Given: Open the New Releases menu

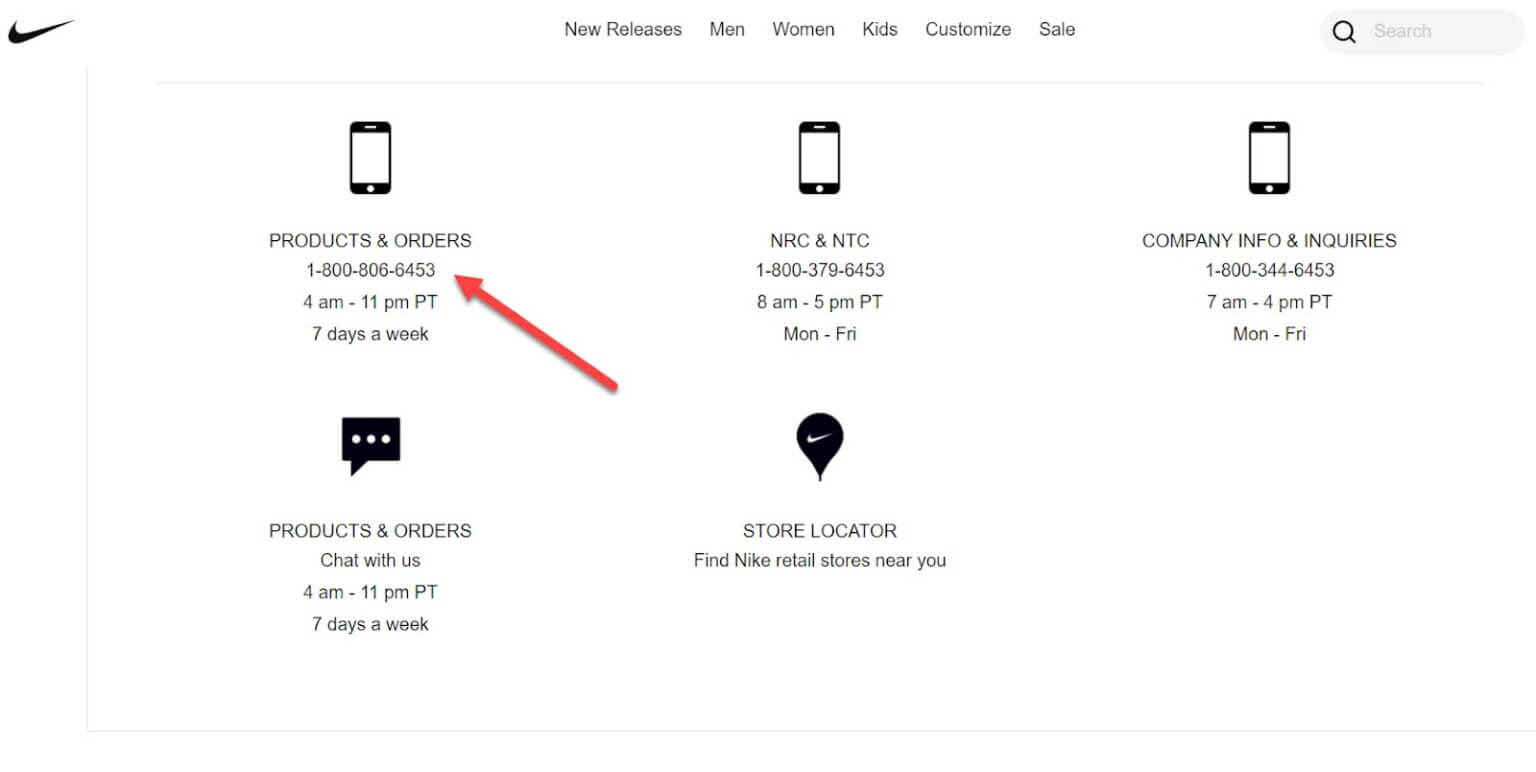Looking at the screenshot, I should (x=623, y=29).
